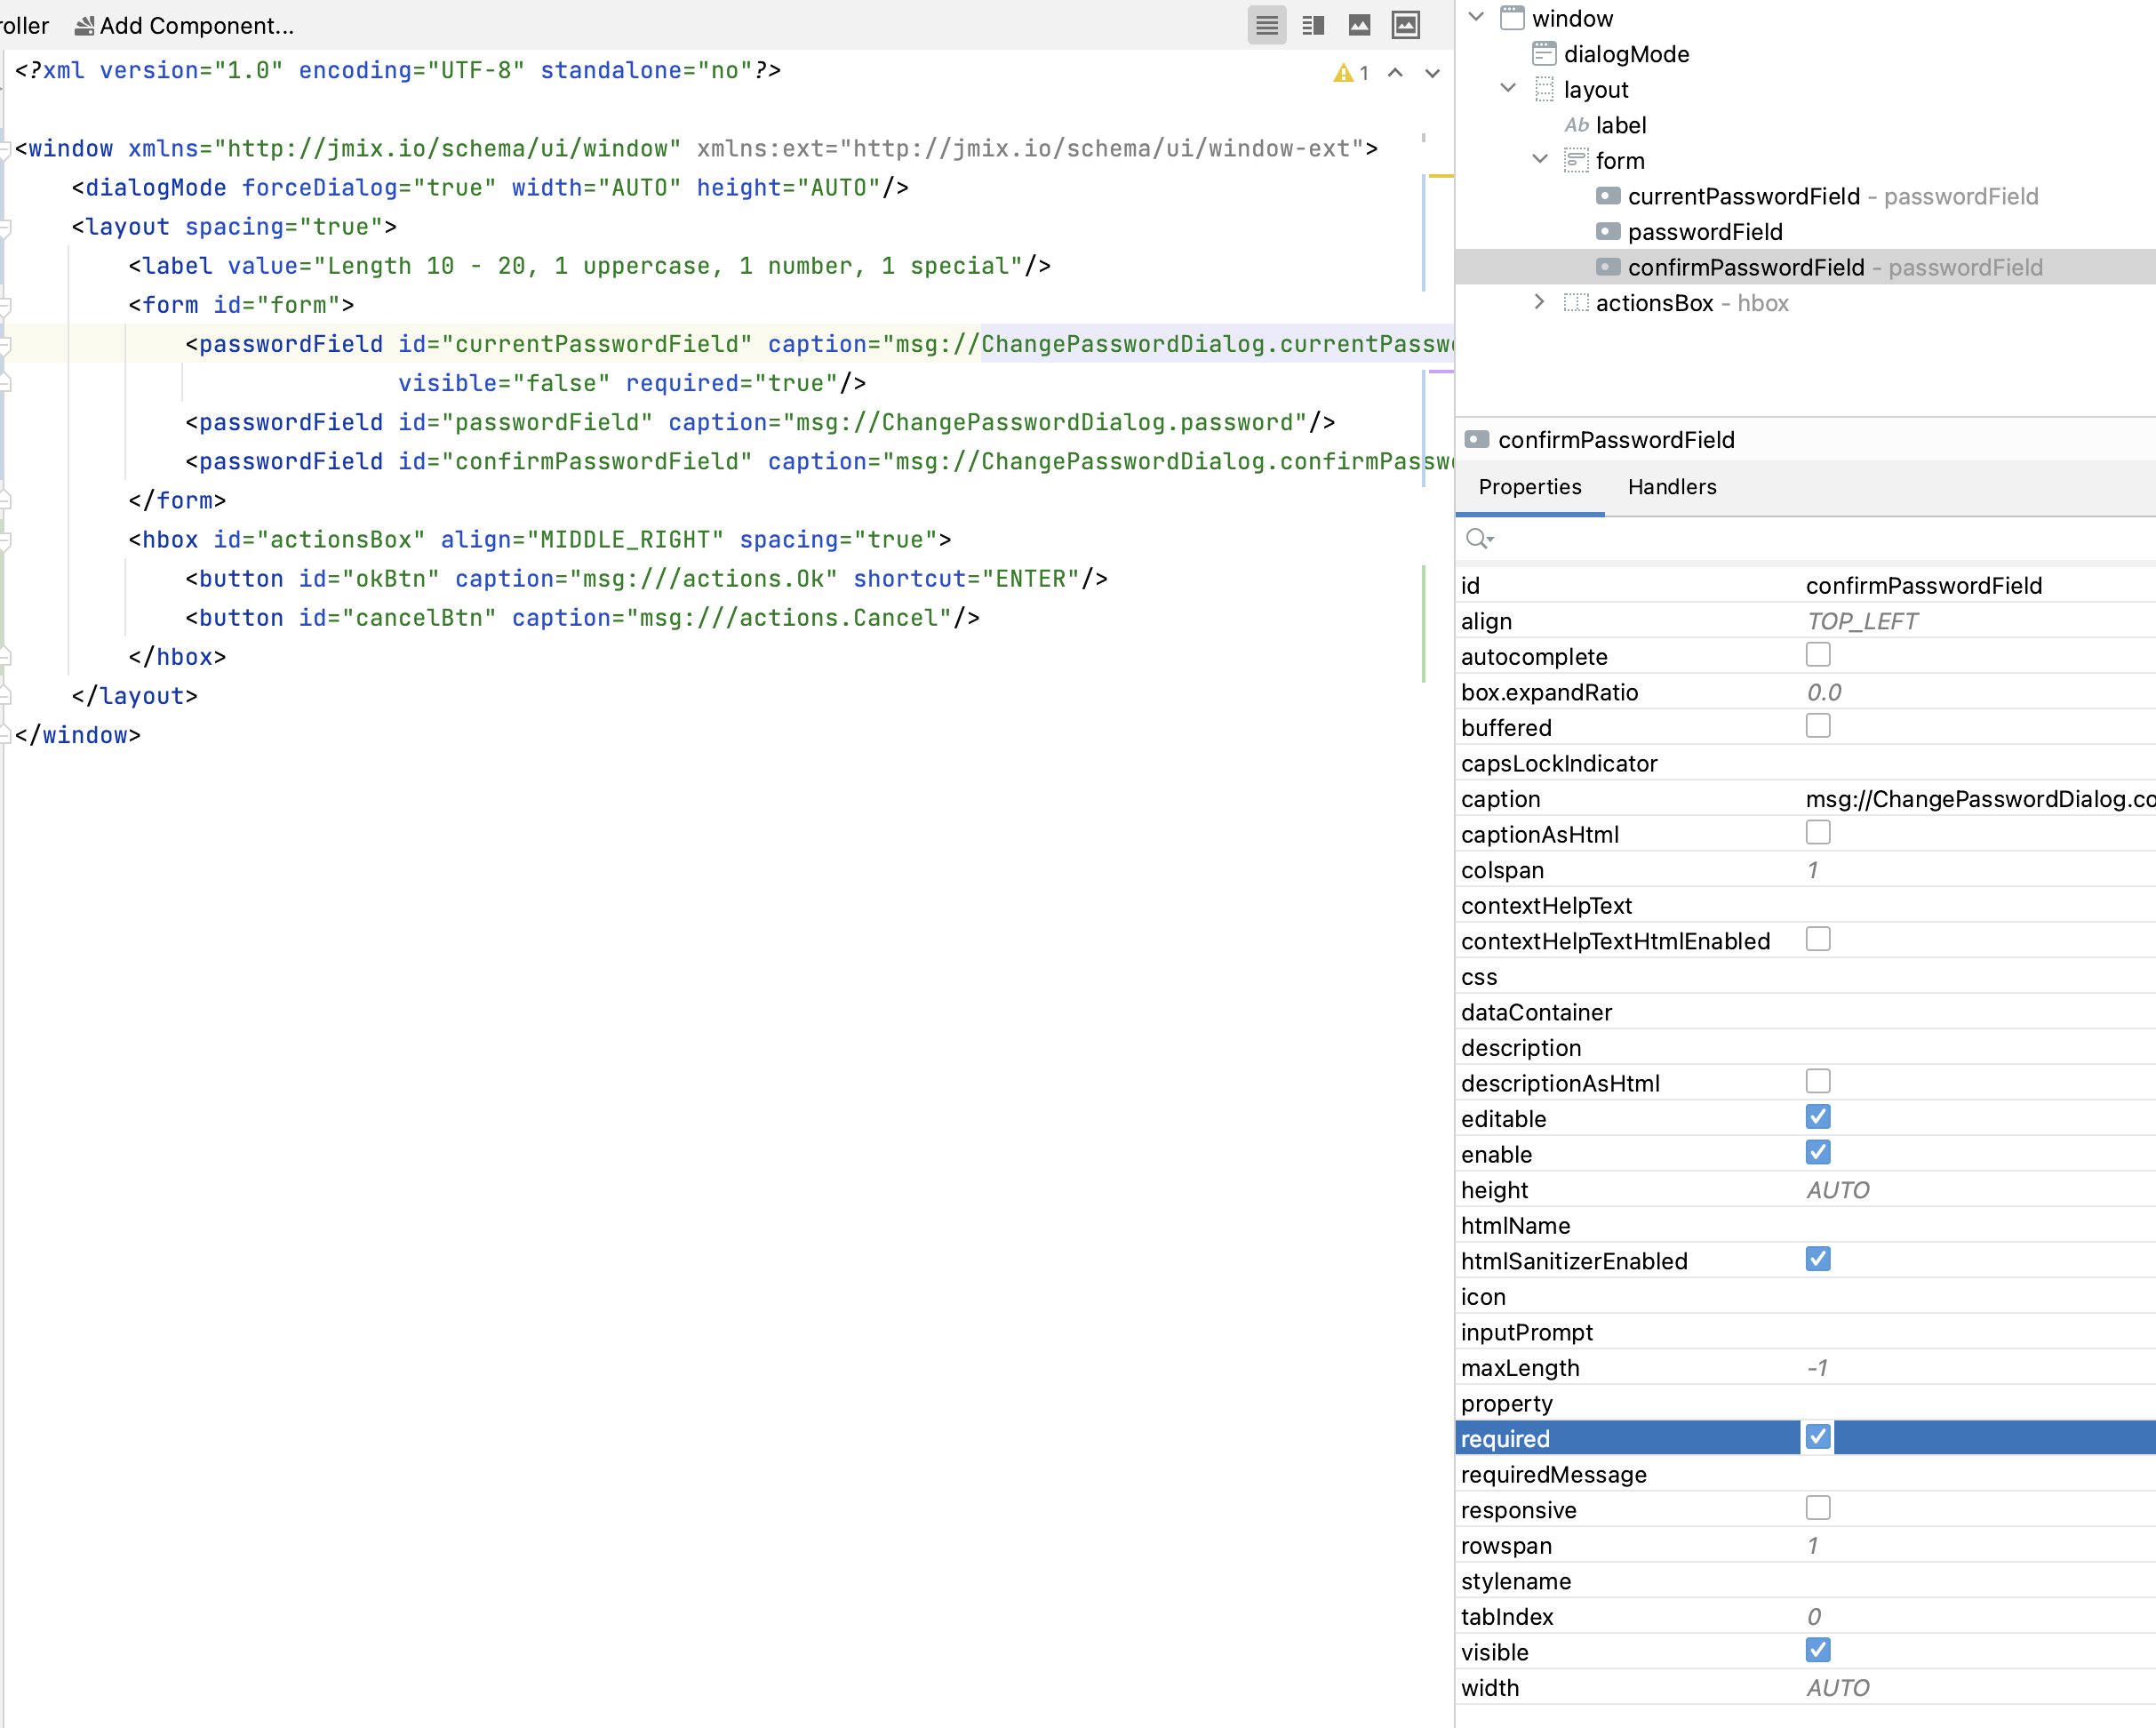Click the box.expandRatio value 0.0
2156x1728 pixels.
pyautogui.click(x=1824, y=692)
